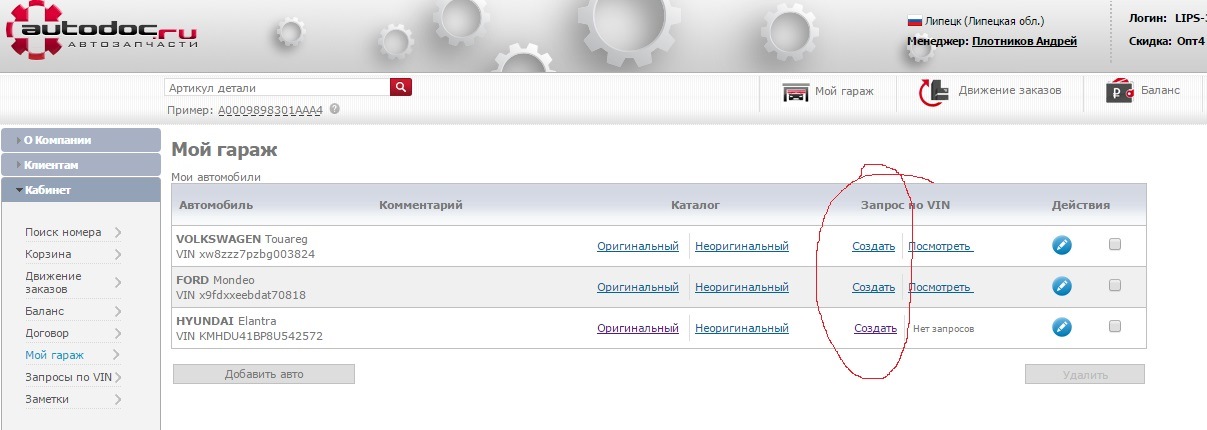Viewport: 1207px width, 430px height.
Task: Click Посмотреть VIN requests for Volkswagen Touareg
Action: click(941, 246)
